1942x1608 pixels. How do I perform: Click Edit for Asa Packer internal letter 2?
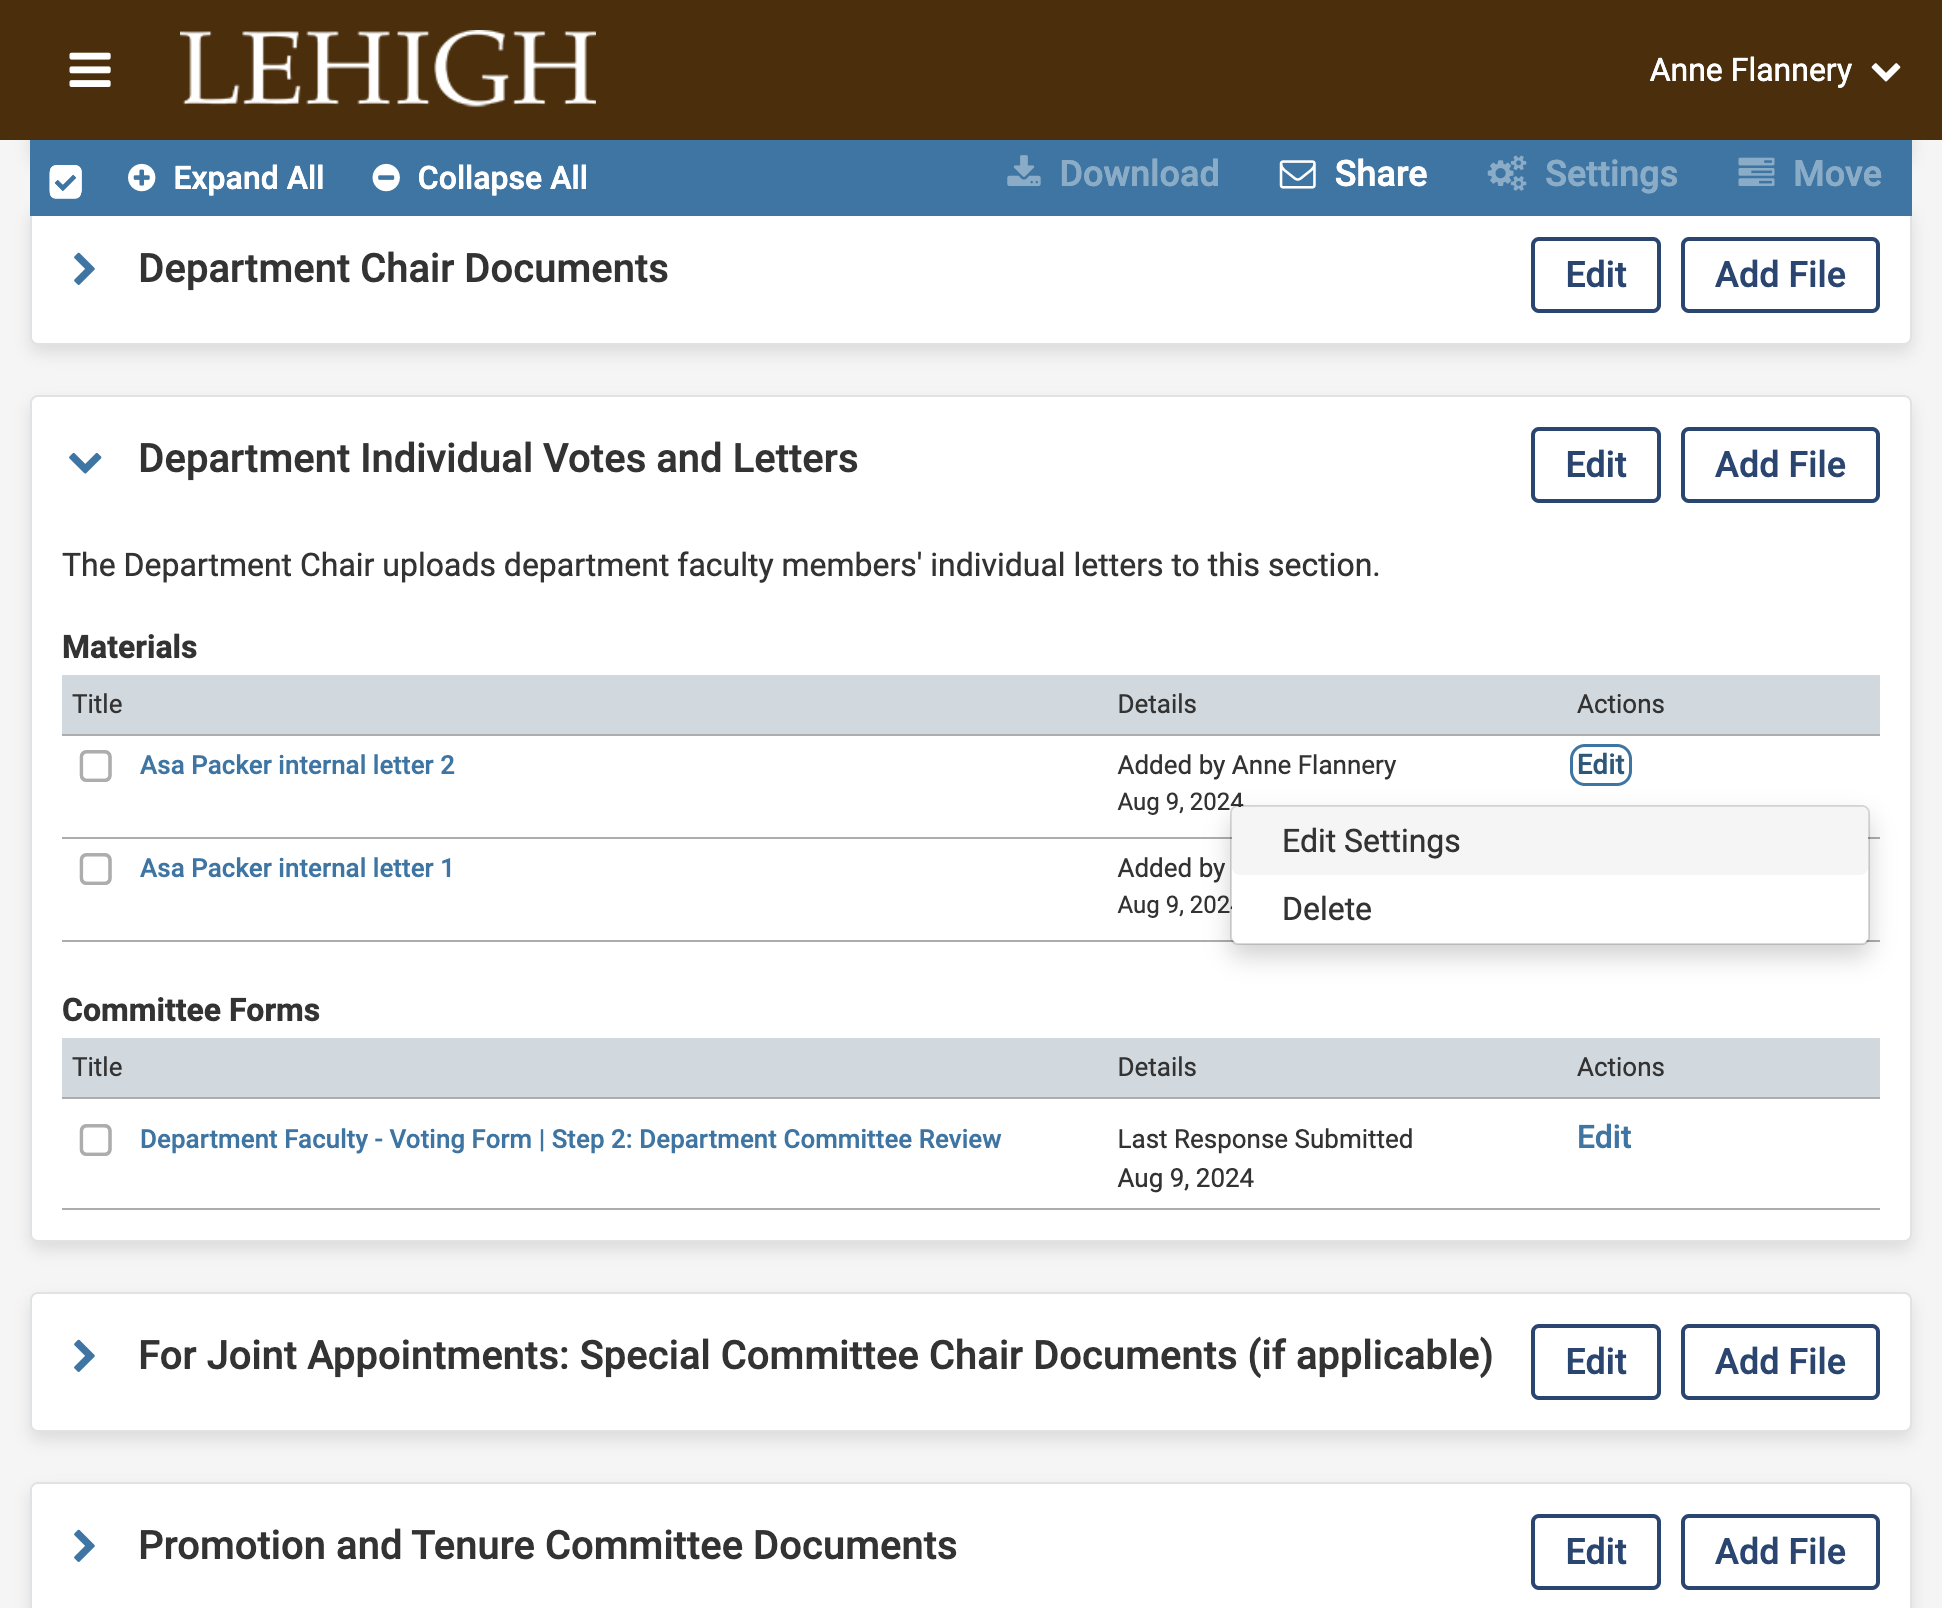tap(1601, 765)
